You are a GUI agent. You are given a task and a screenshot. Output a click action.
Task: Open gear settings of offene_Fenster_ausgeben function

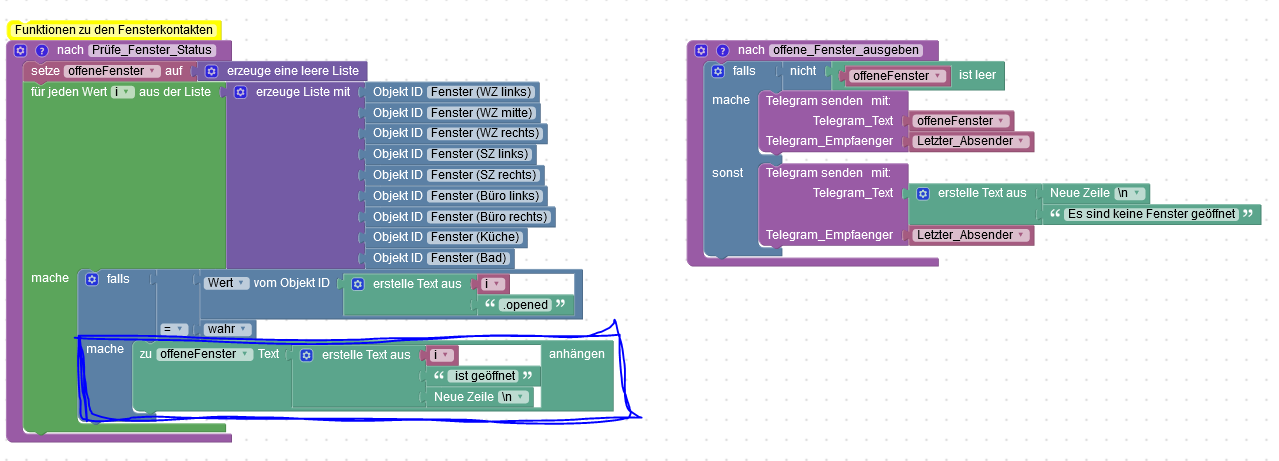coord(701,50)
